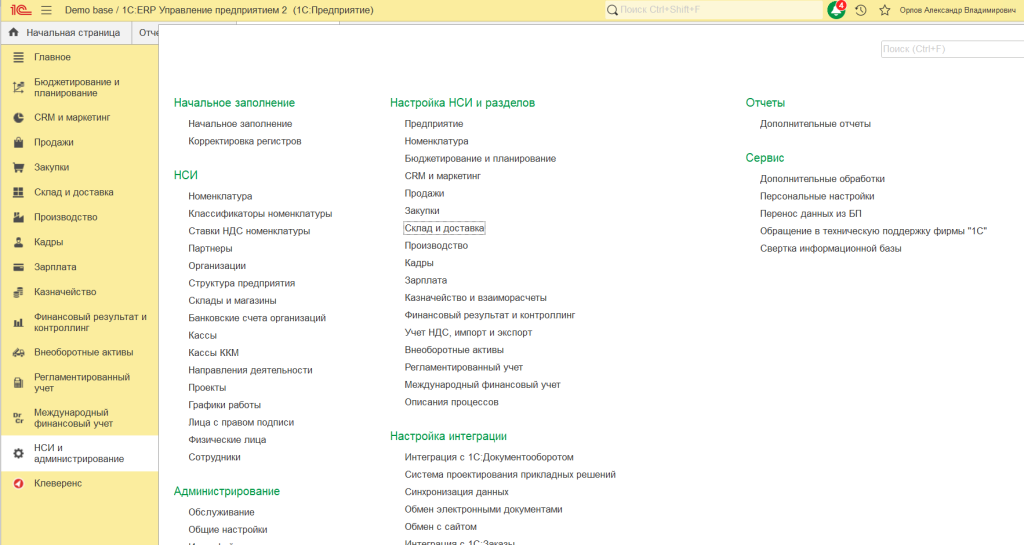
Task: Click the Внеоборотные активы car icon
Action: tap(18, 352)
